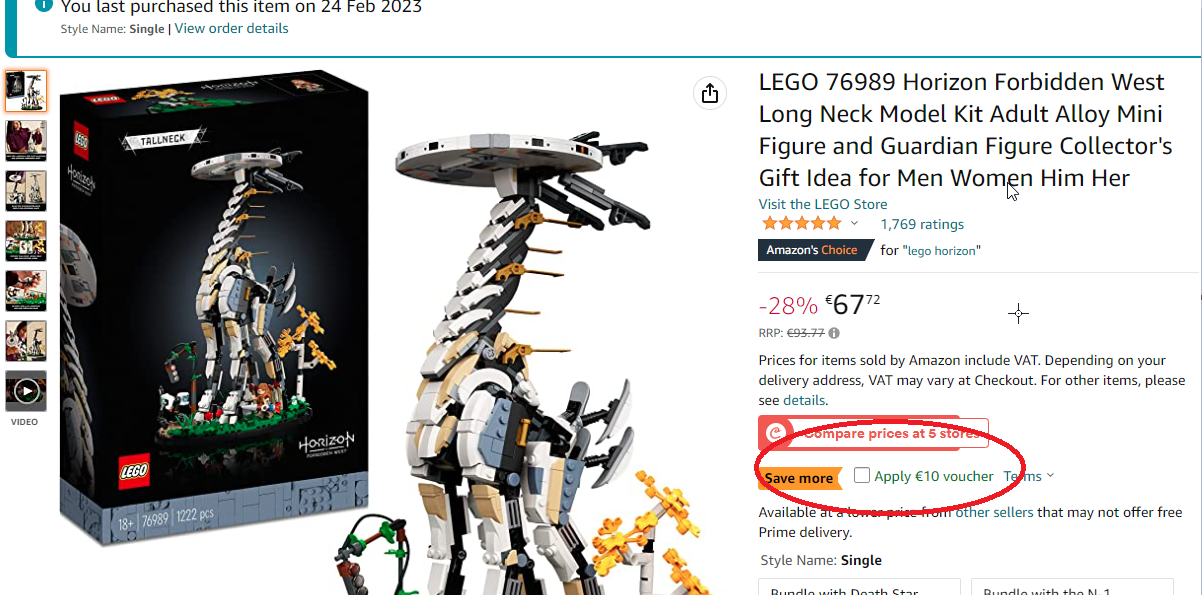
Task: Expand the star rating dropdown chevron
Action: (854, 224)
